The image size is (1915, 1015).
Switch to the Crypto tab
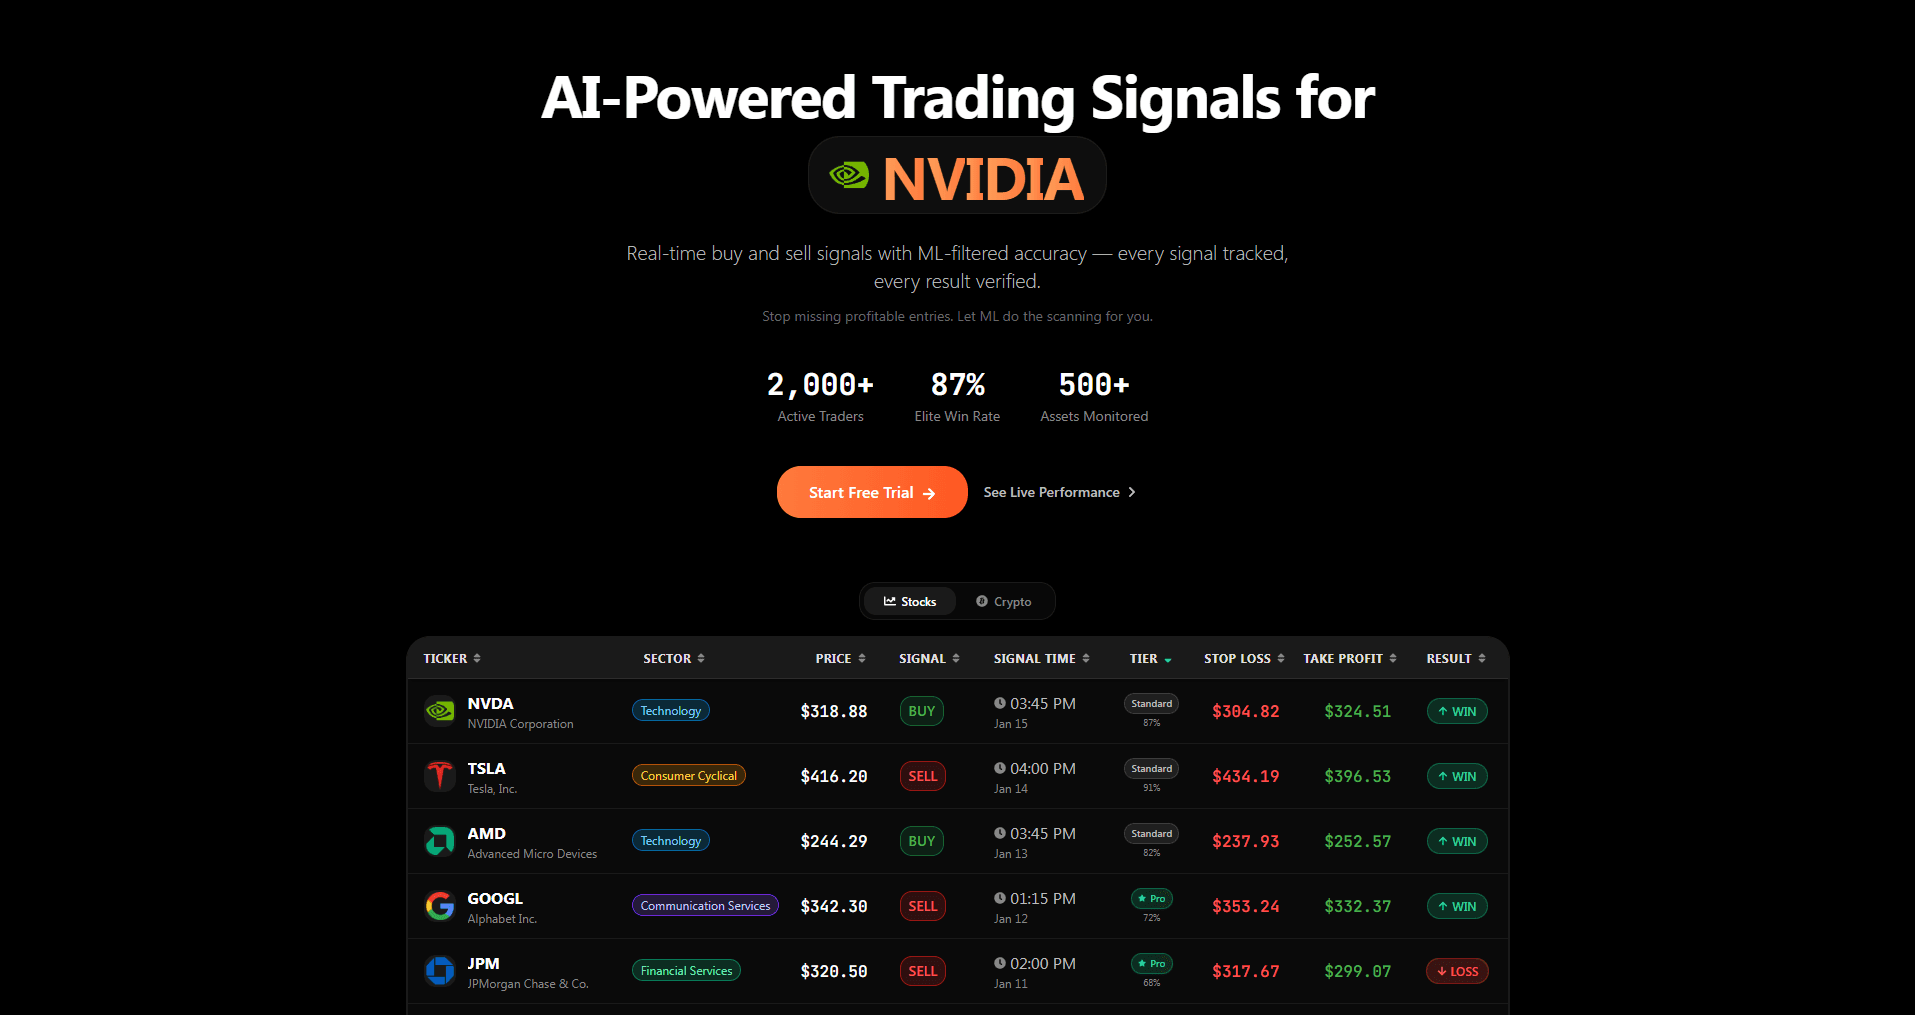point(1004,601)
